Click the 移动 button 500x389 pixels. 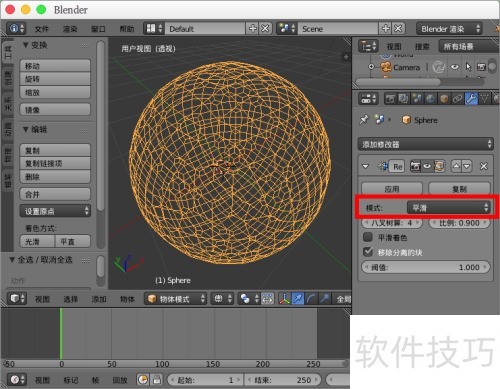pyautogui.click(x=55, y=66)
